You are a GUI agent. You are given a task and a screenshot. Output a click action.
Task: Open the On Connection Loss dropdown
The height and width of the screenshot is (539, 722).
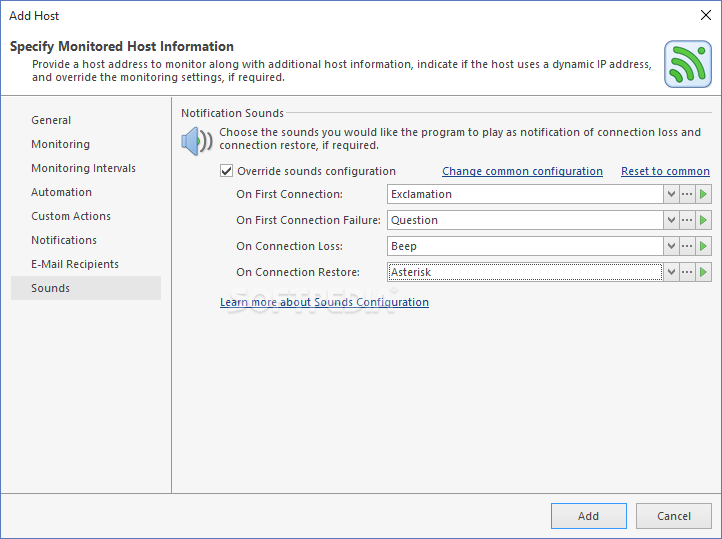click(x=671, y=246)
